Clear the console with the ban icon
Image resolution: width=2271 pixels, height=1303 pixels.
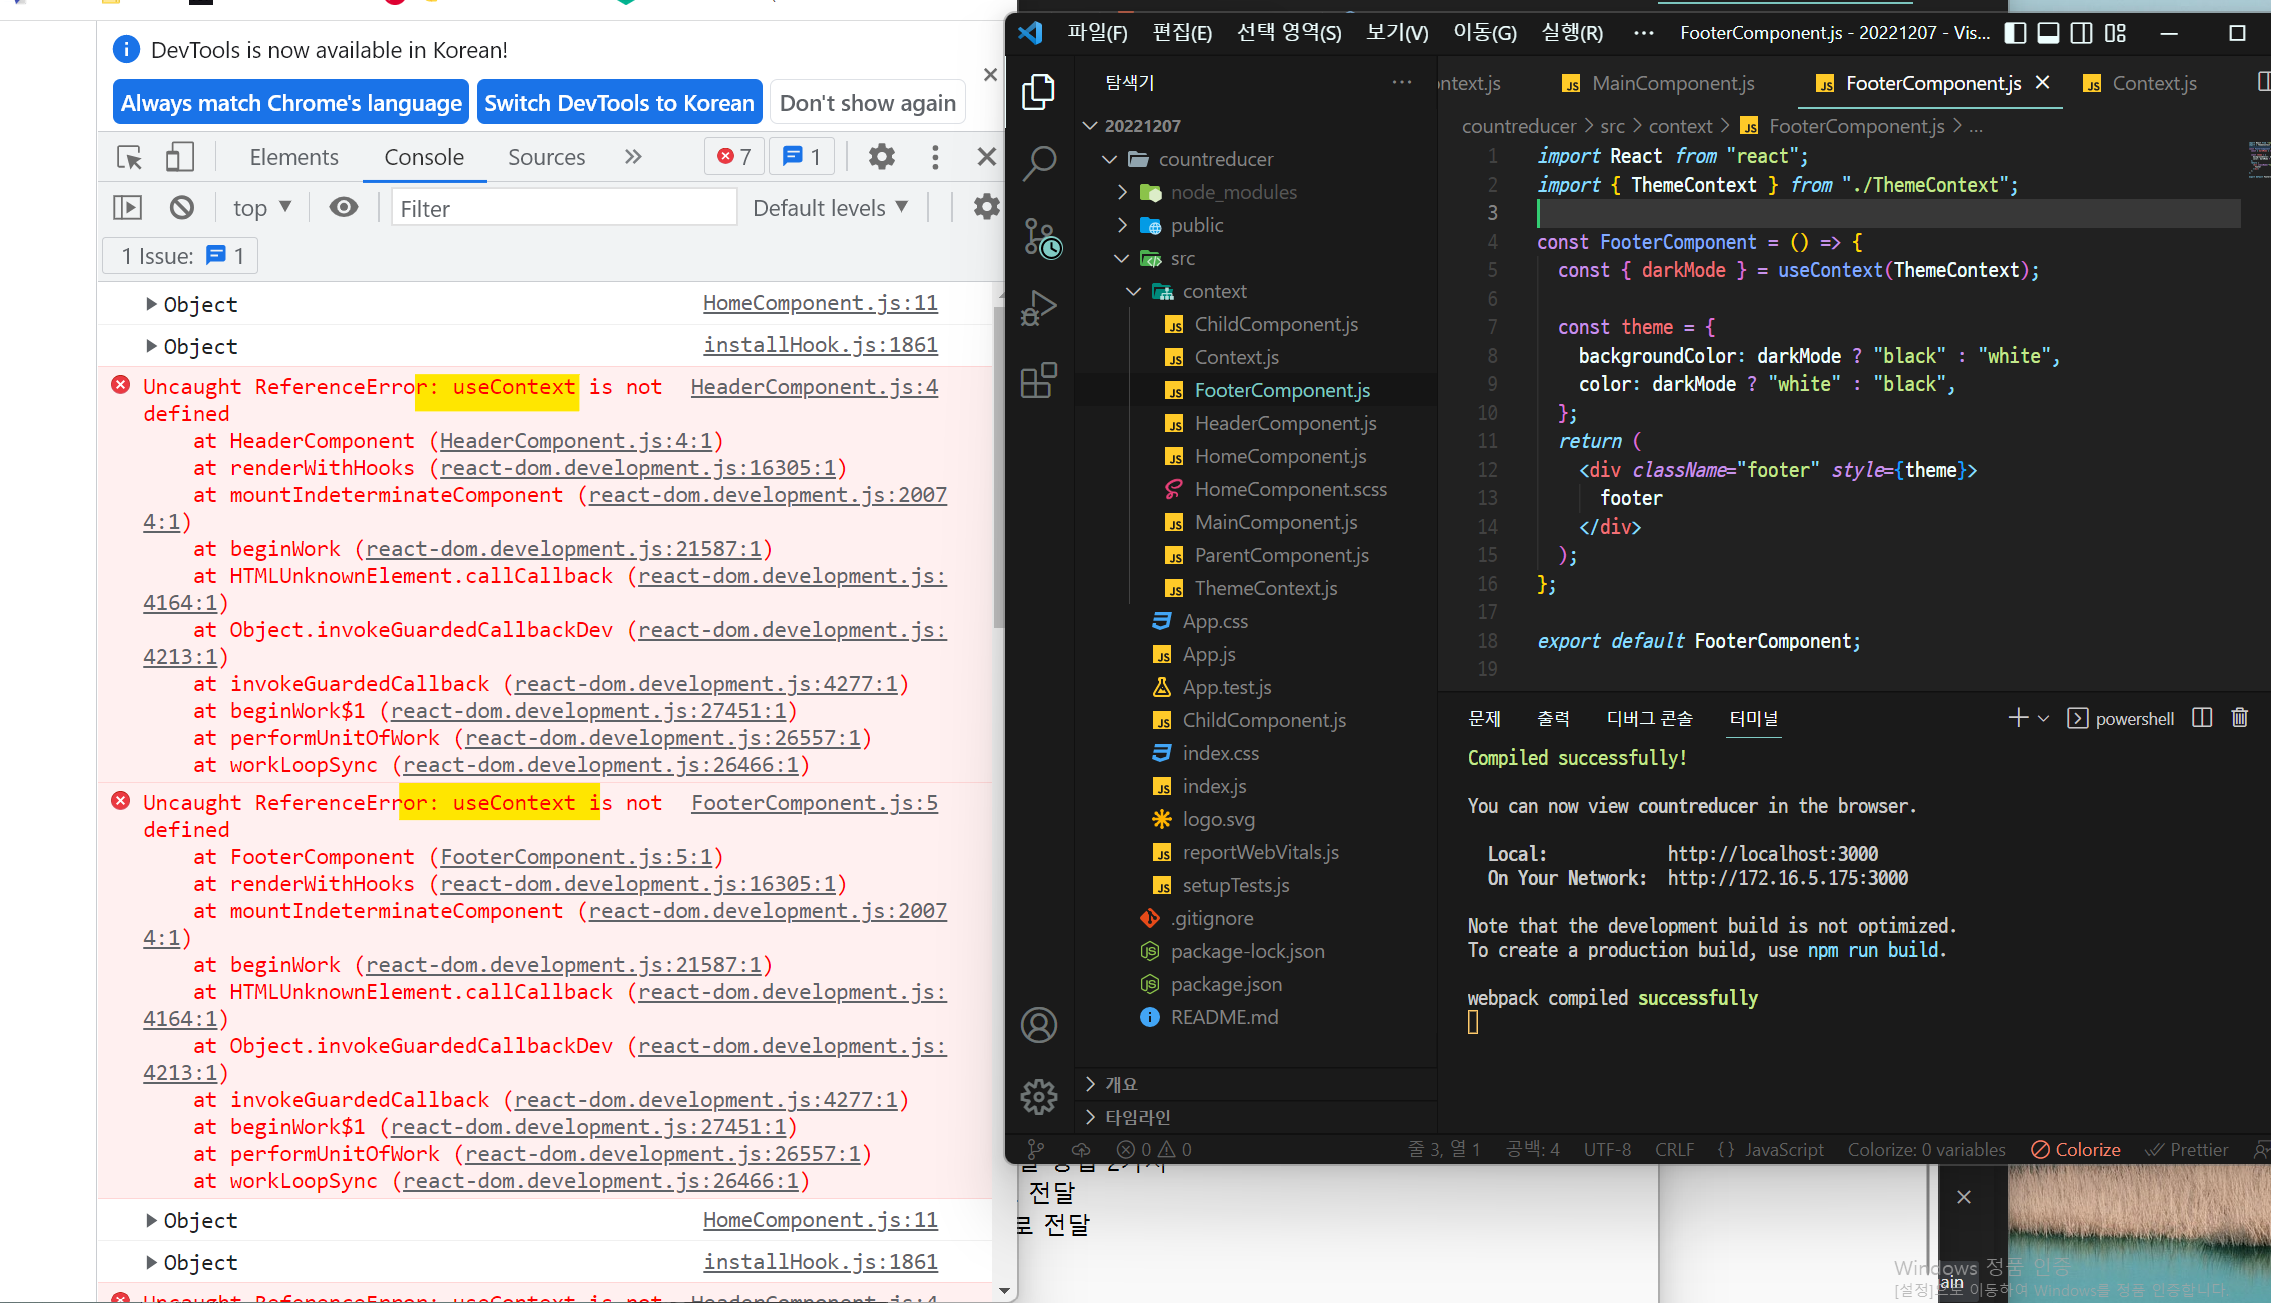[181, 207]
